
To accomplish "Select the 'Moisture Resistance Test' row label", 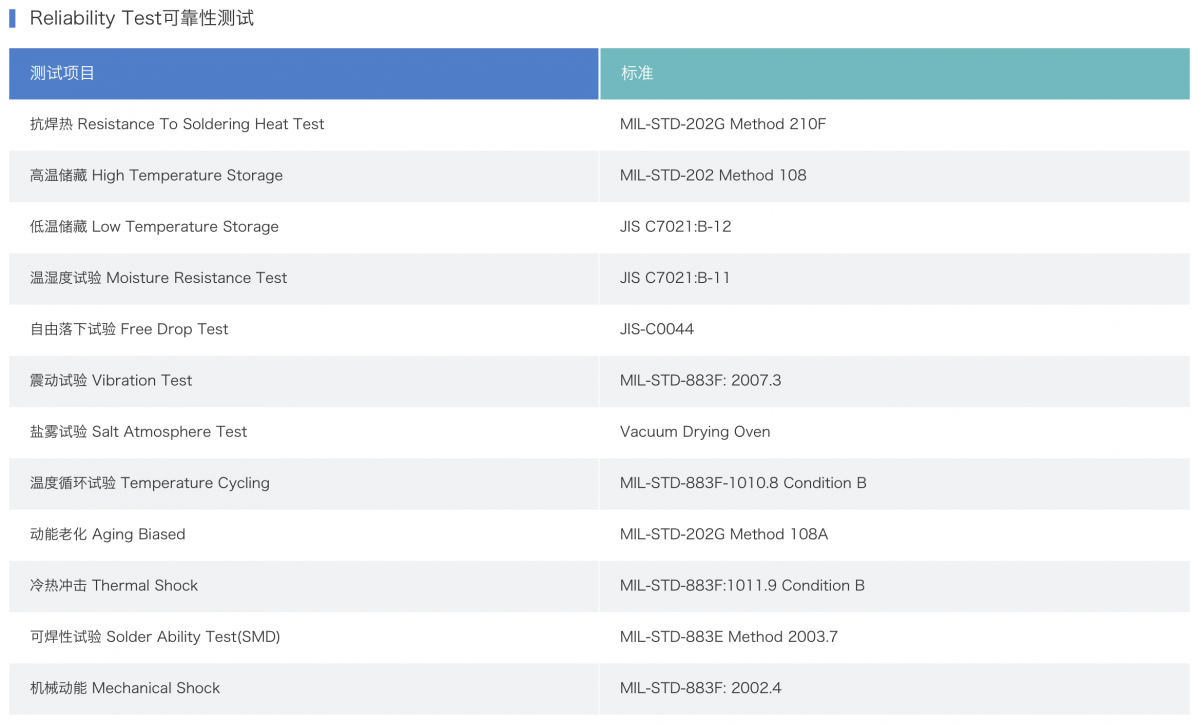I will click(x=158, y=278).
